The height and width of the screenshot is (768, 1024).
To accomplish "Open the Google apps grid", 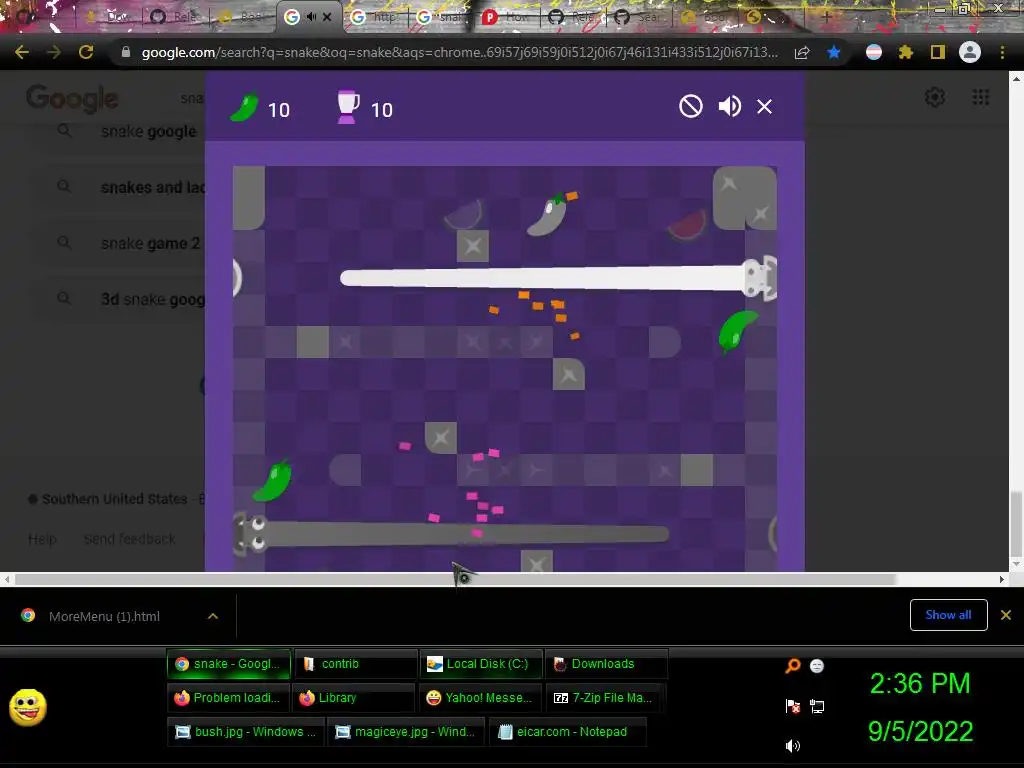I will pyautogui.click(x=980, y=98).
